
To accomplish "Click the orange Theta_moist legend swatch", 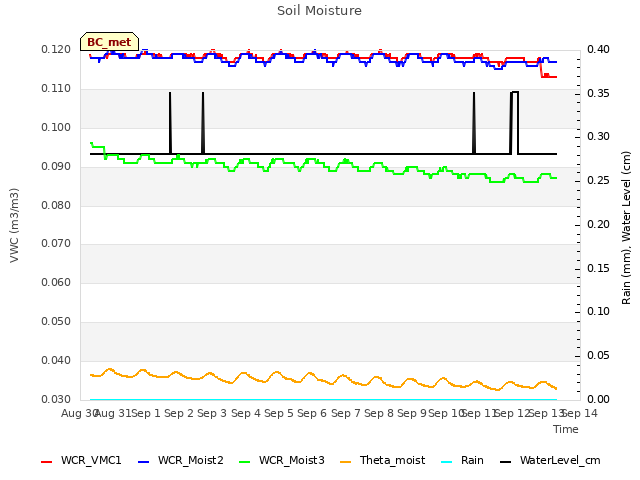I will pyautogui.click(x=345, y=462).
